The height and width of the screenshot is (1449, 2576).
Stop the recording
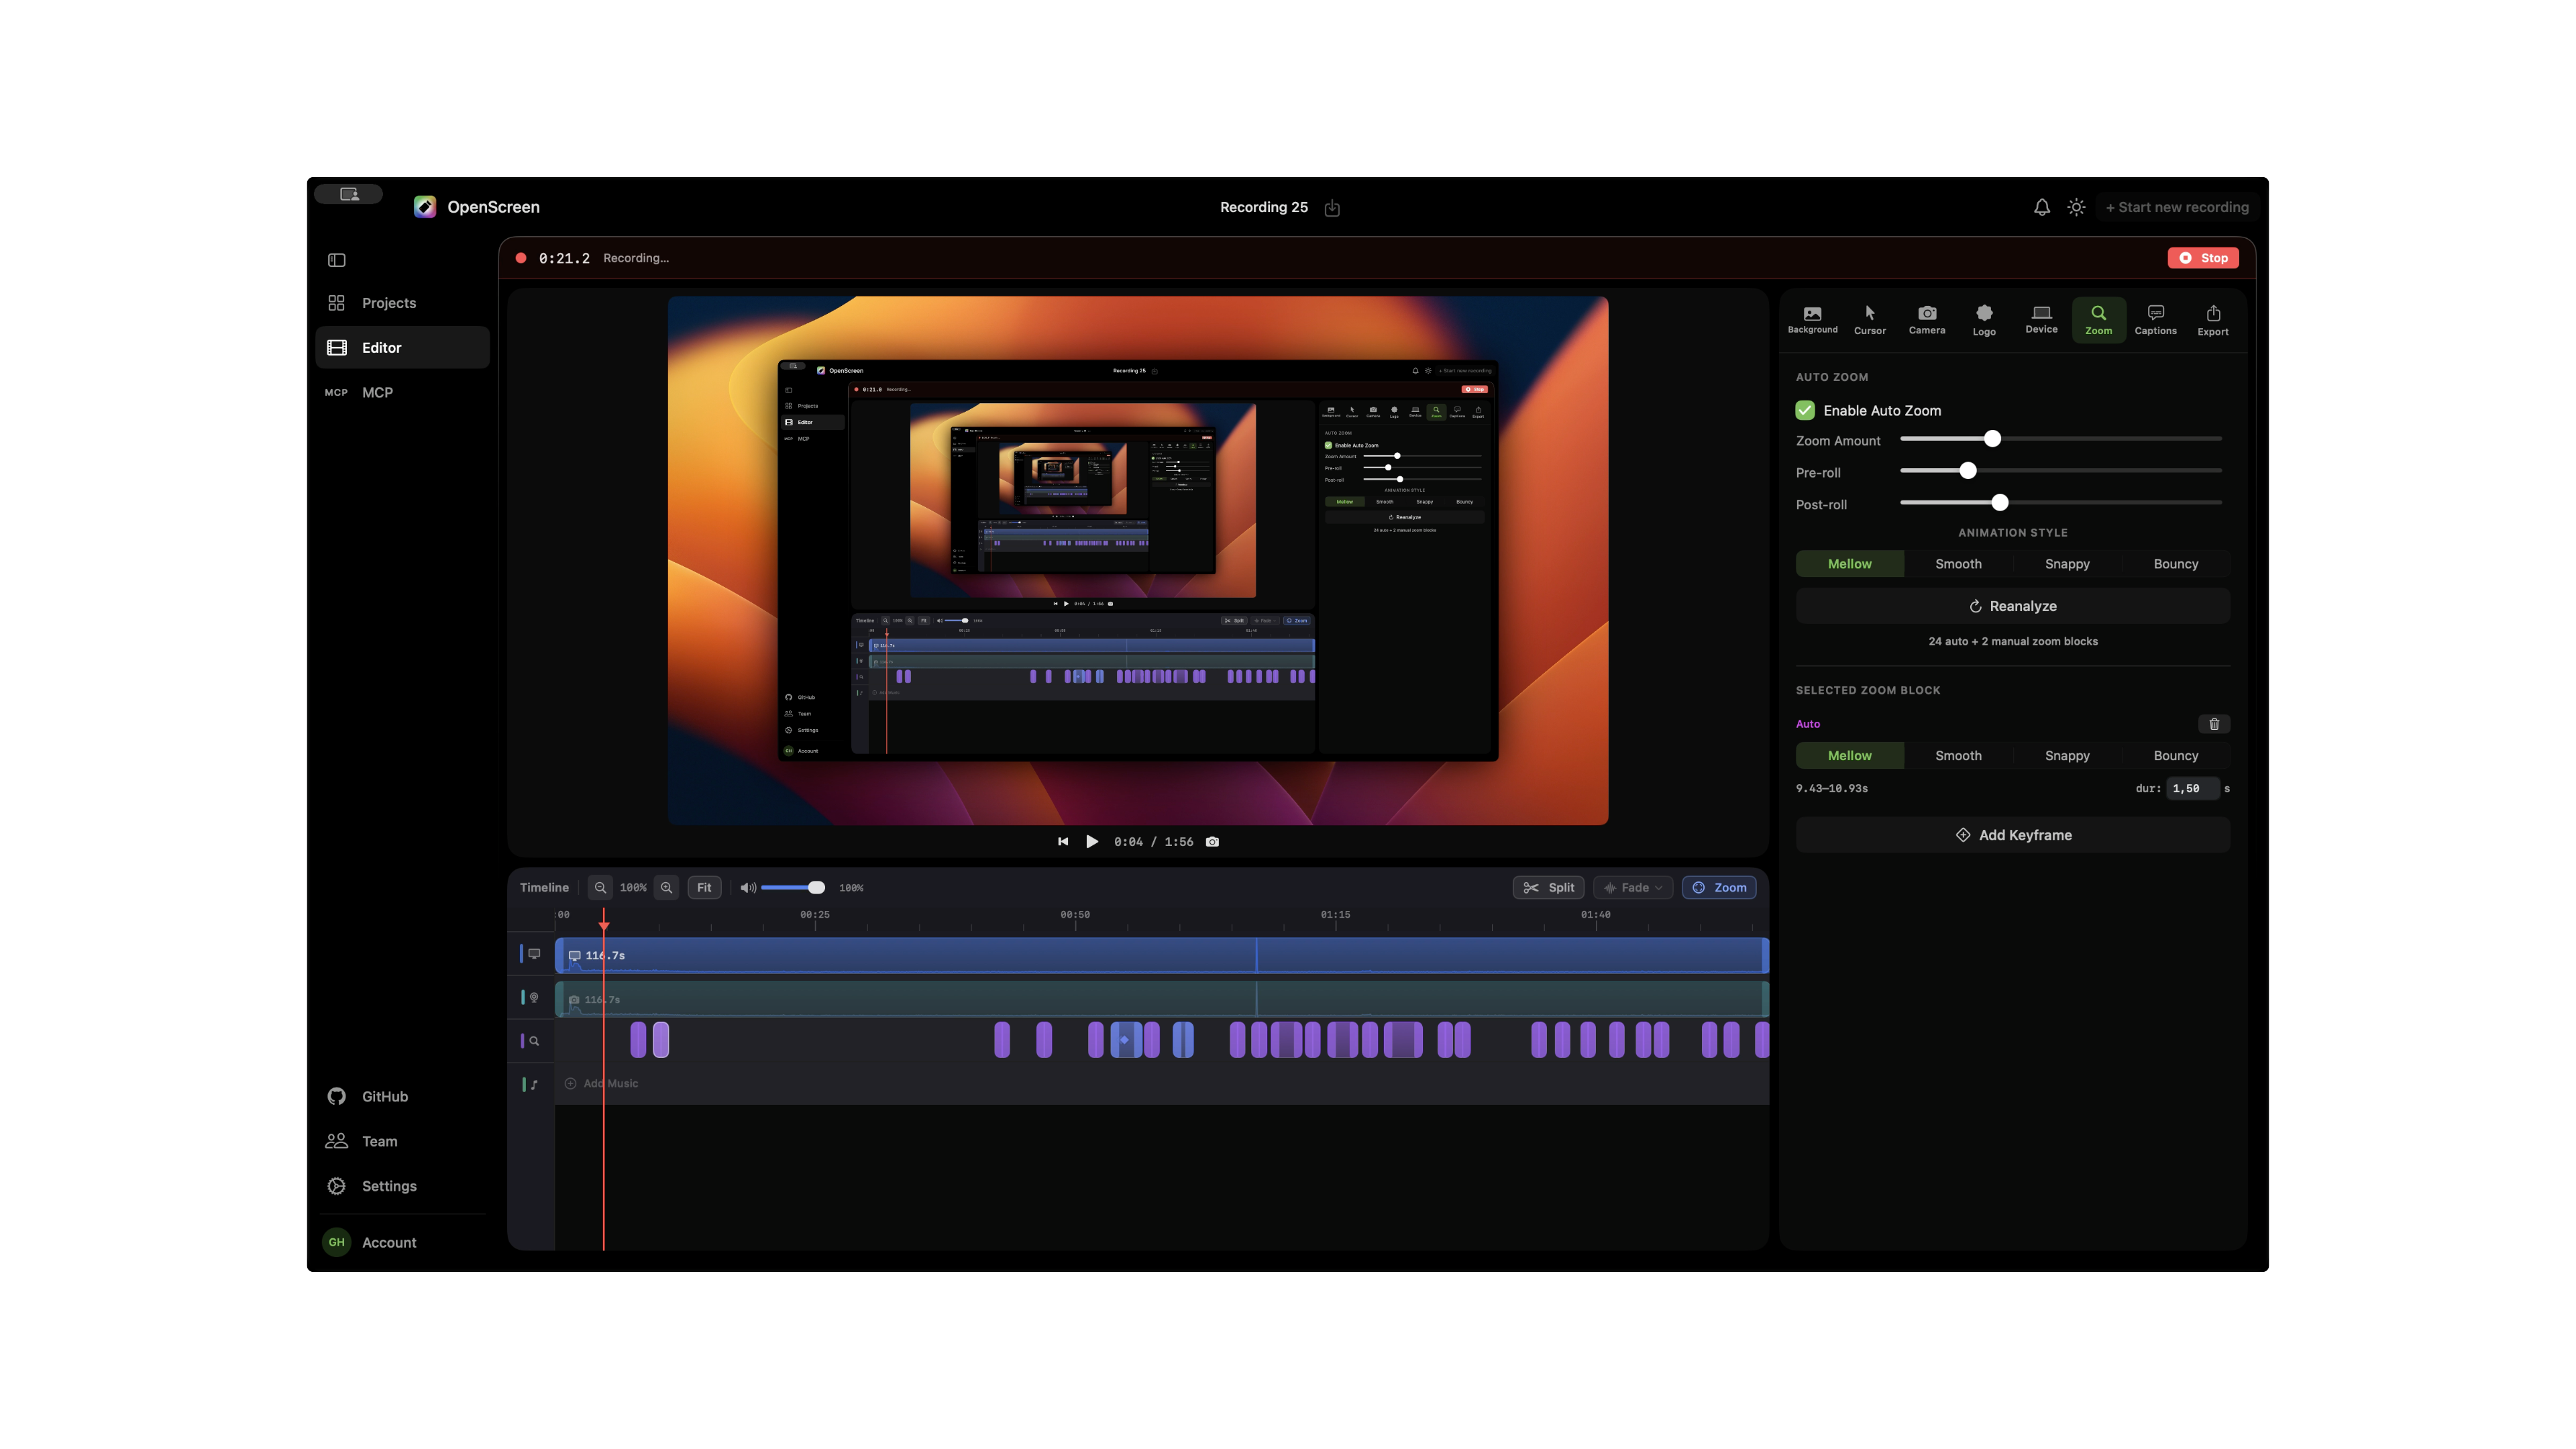click(2203, 258)
